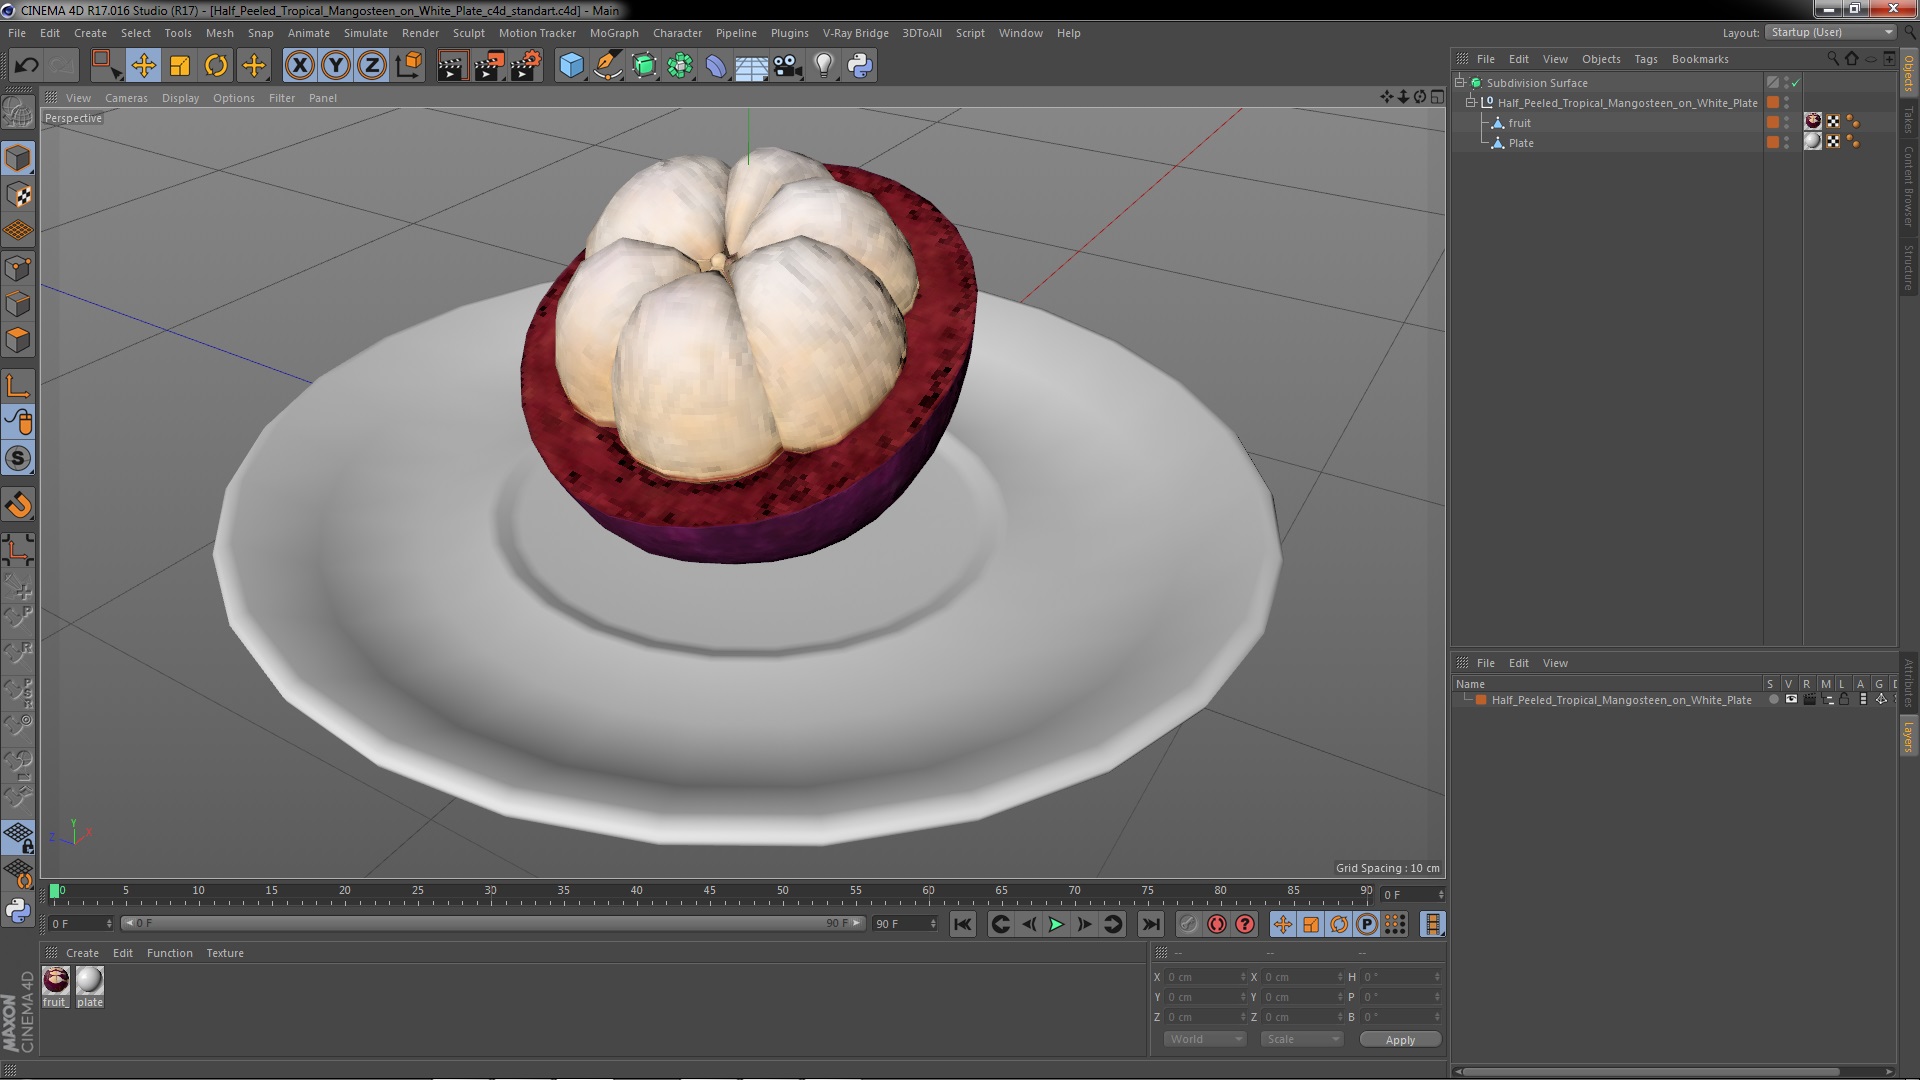
Task: Open Edit Render Settings
Action: (526, 66)
